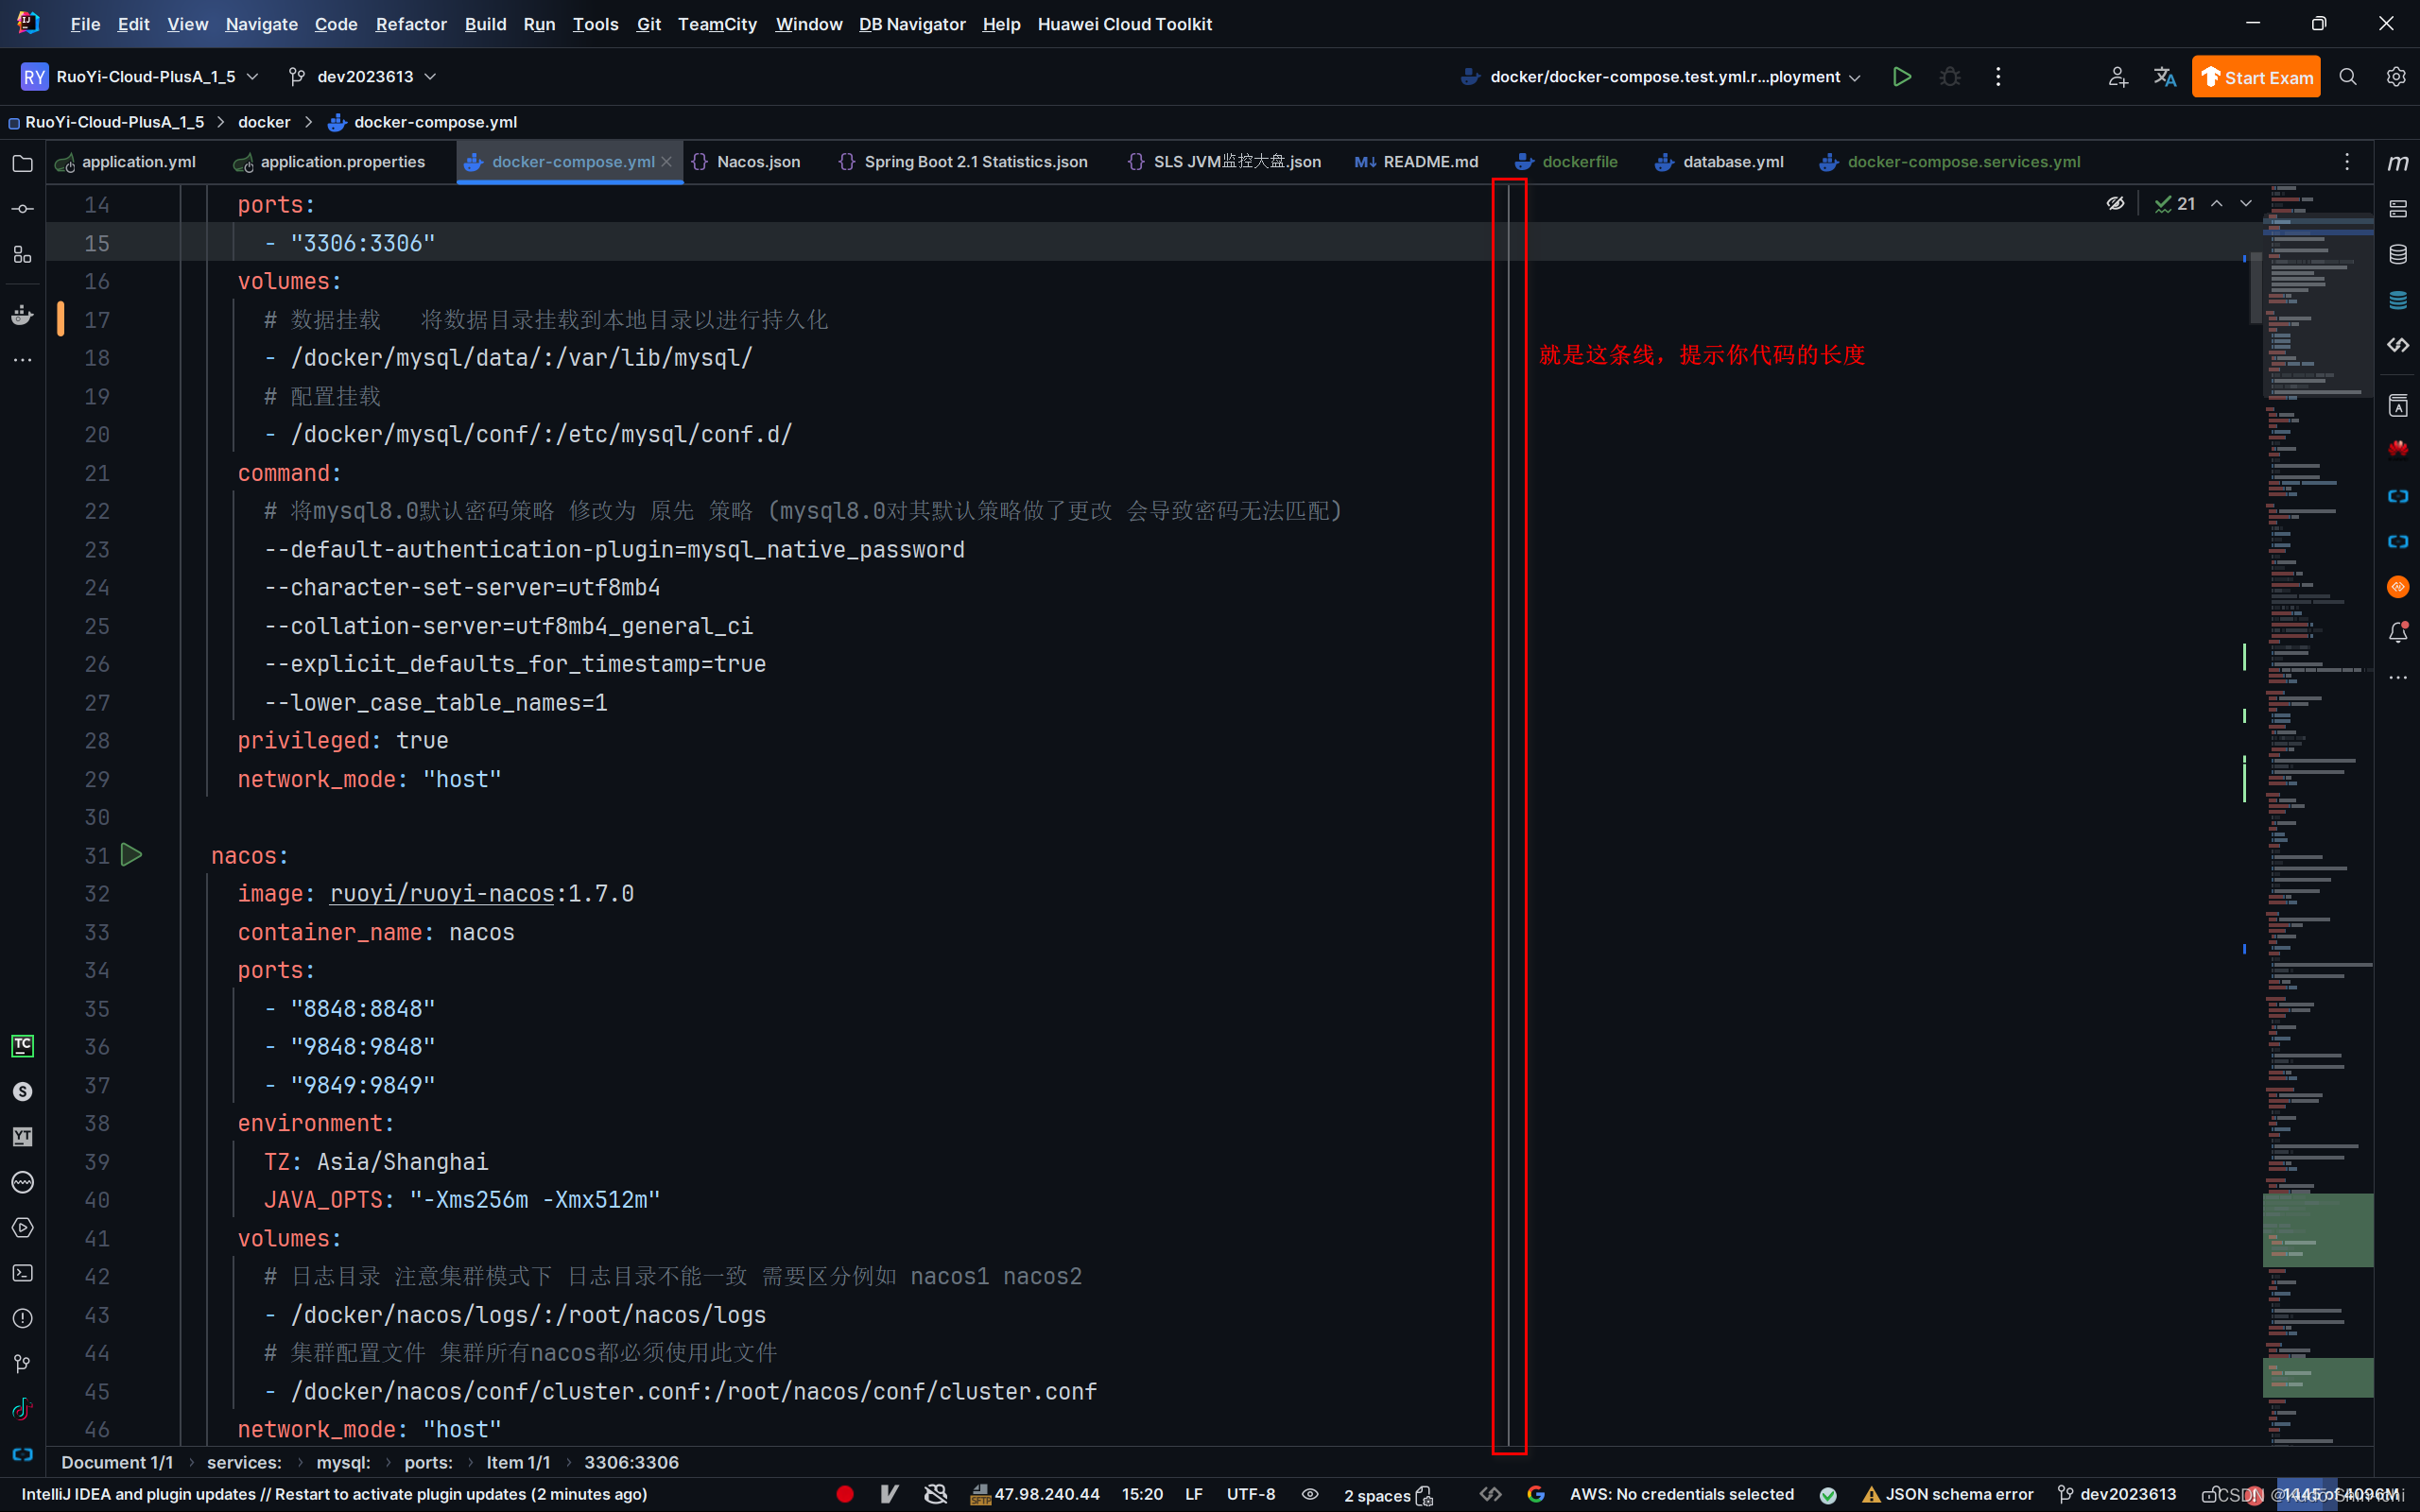
Task: Open IDE settings gear icon
Action: coord(2396,77)
